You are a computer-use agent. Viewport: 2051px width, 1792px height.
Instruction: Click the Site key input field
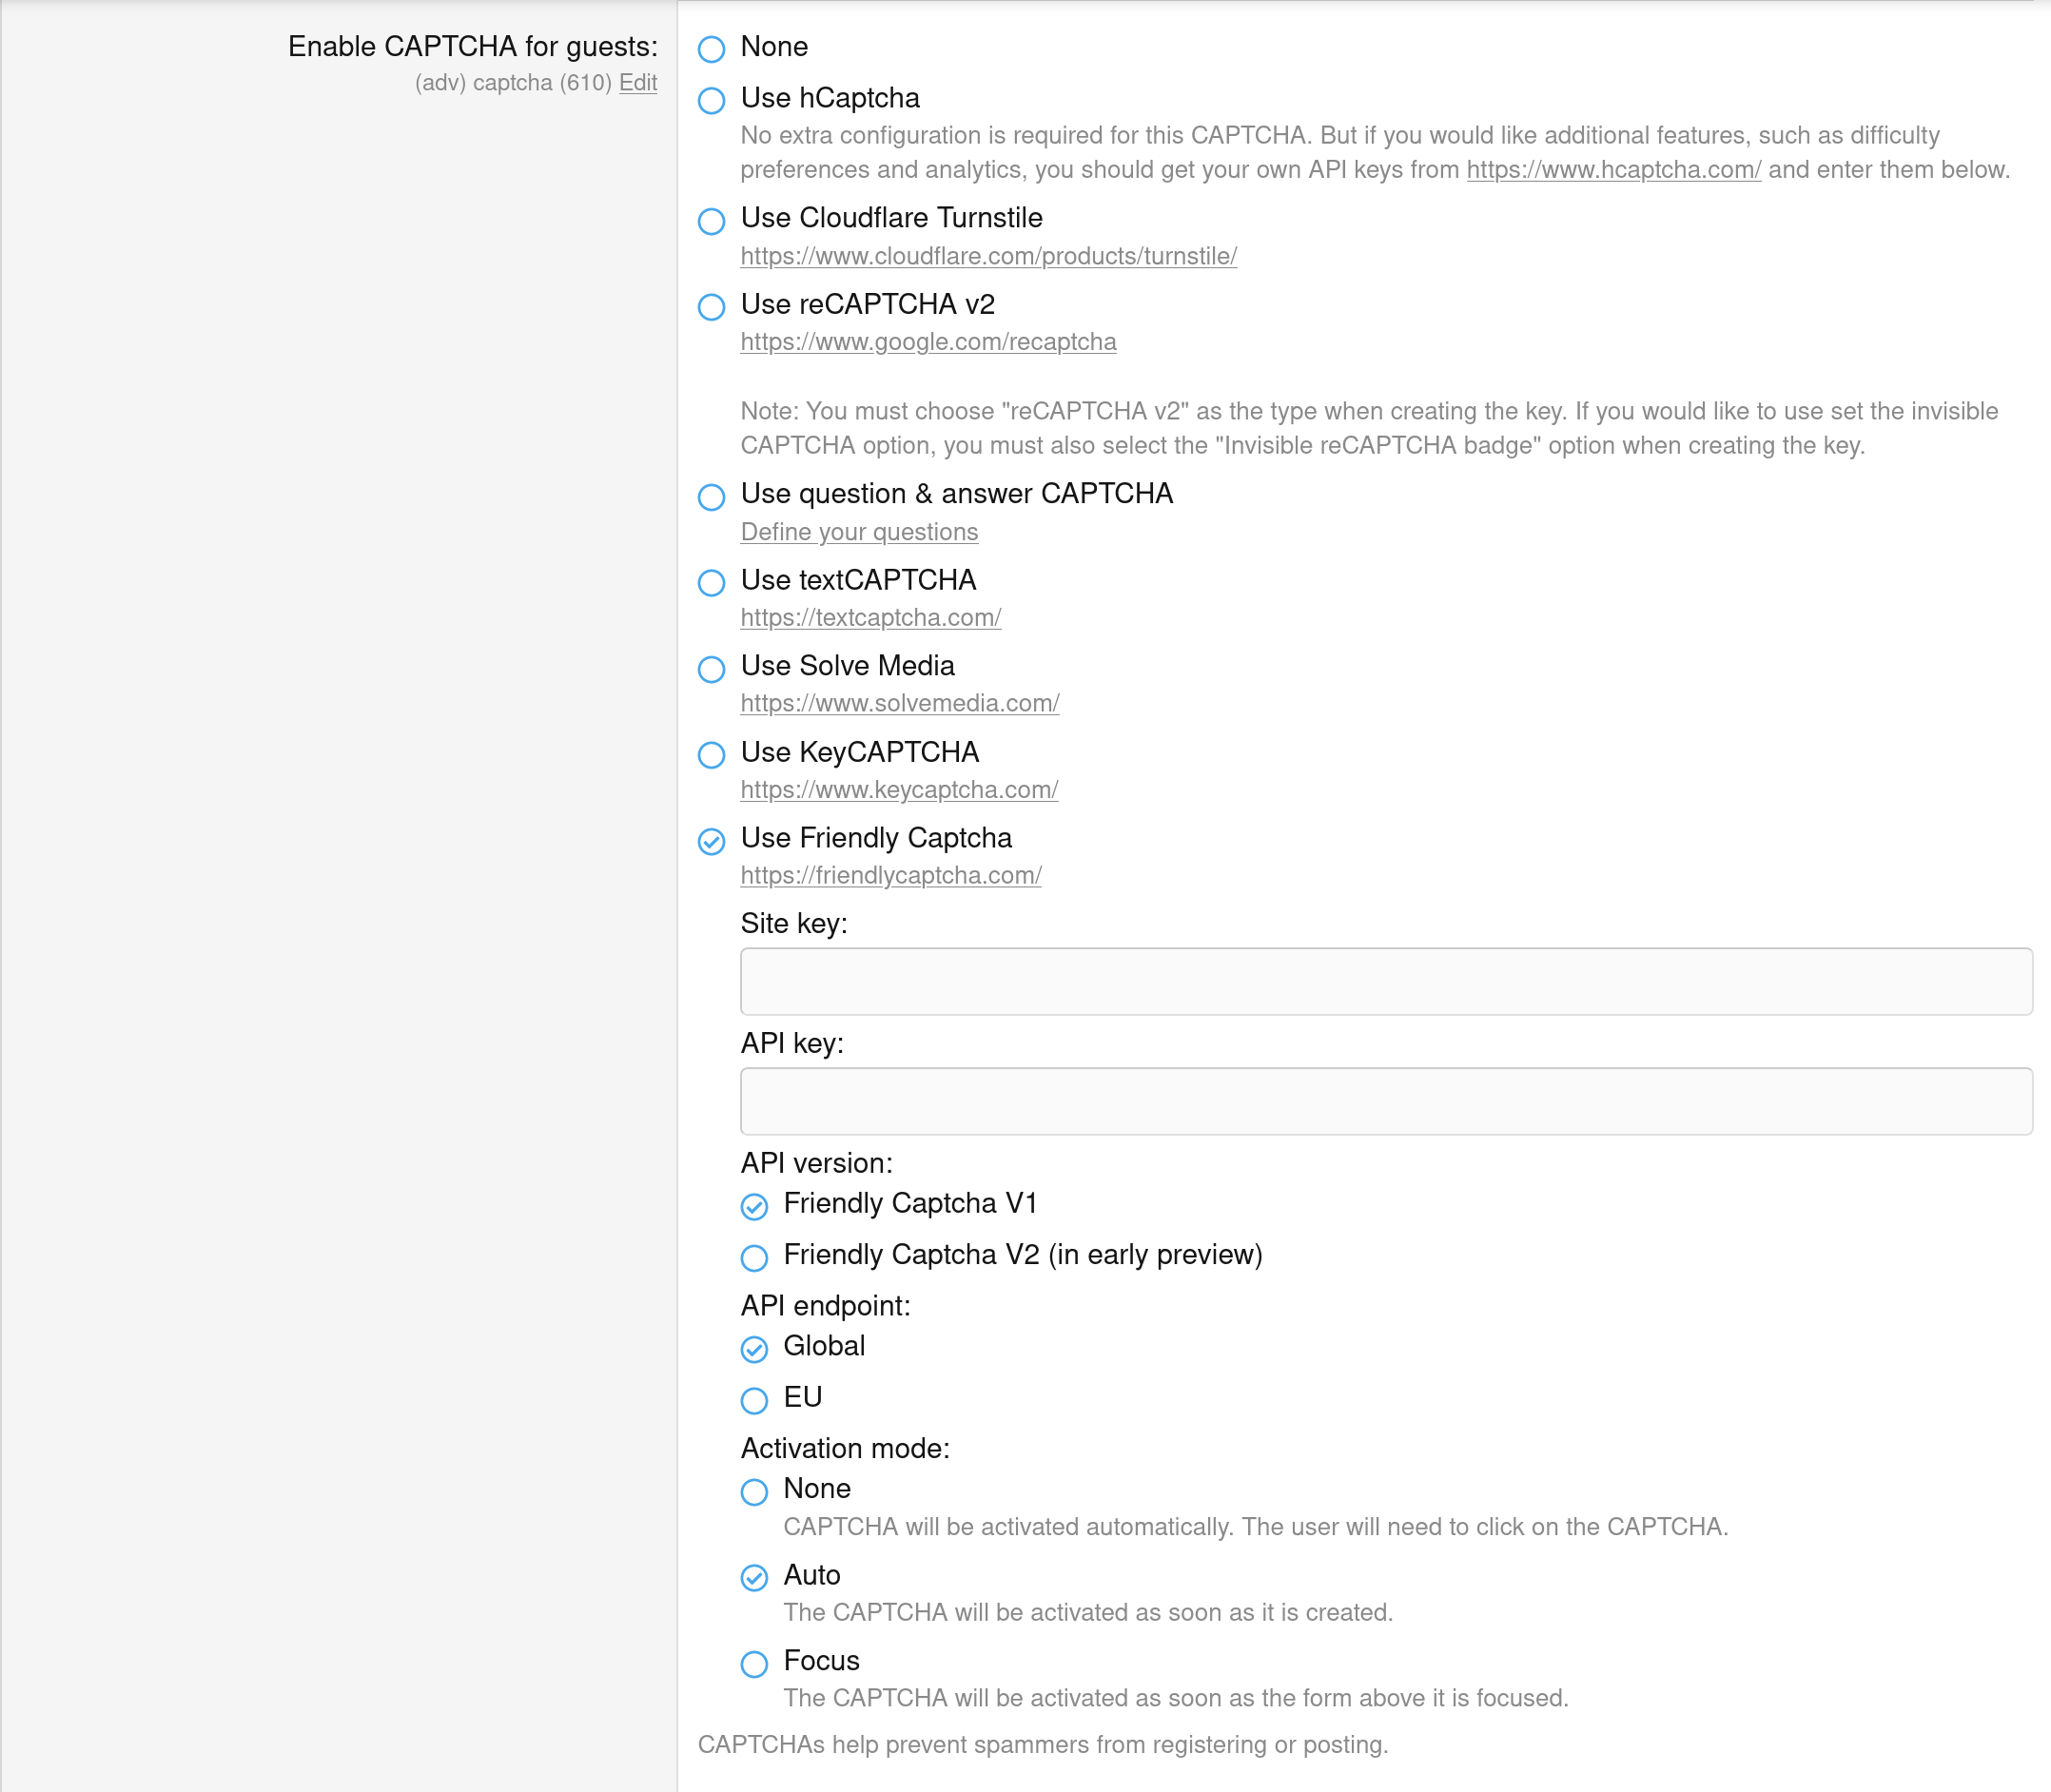tap(1385, 981)
